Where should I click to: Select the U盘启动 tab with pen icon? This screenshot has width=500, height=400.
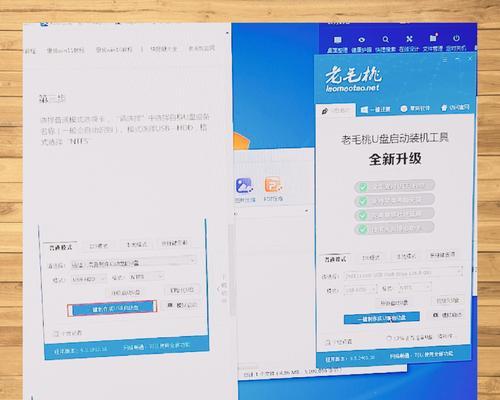click(336, 110)
